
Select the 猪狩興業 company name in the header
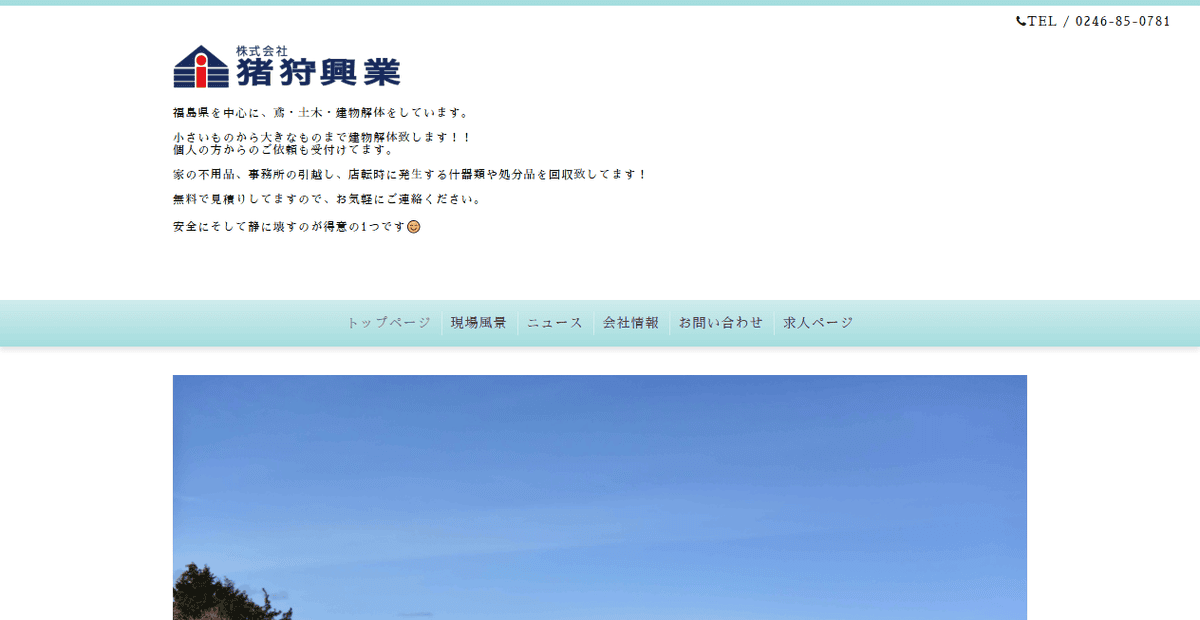point(320,72)
